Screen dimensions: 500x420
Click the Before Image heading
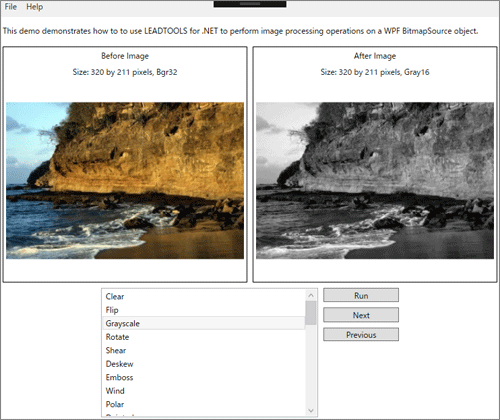point(125,56)
